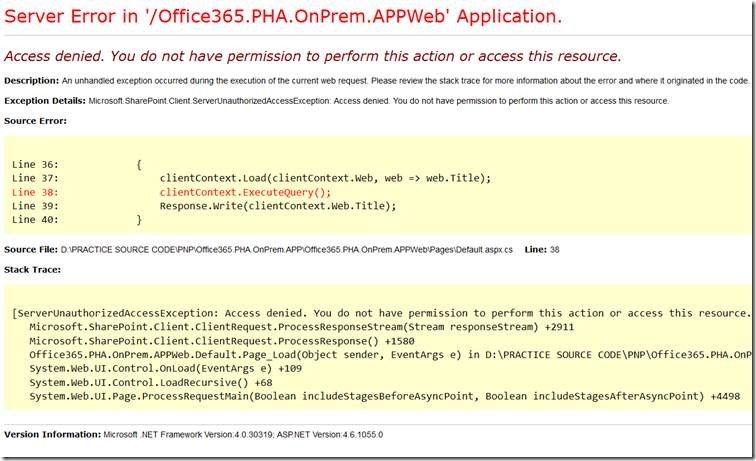
Task: Click the 'Line: 38' indicator
Action: tap(542, 250)
